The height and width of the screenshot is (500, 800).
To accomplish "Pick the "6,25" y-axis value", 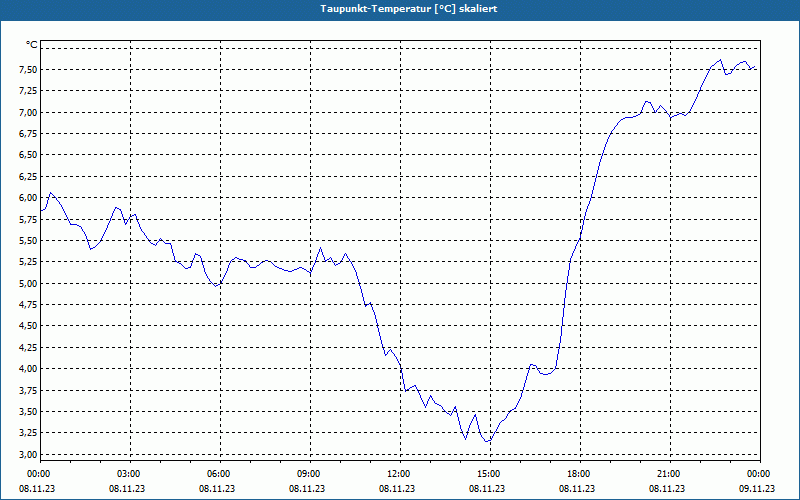I will [x=28, y=177].
